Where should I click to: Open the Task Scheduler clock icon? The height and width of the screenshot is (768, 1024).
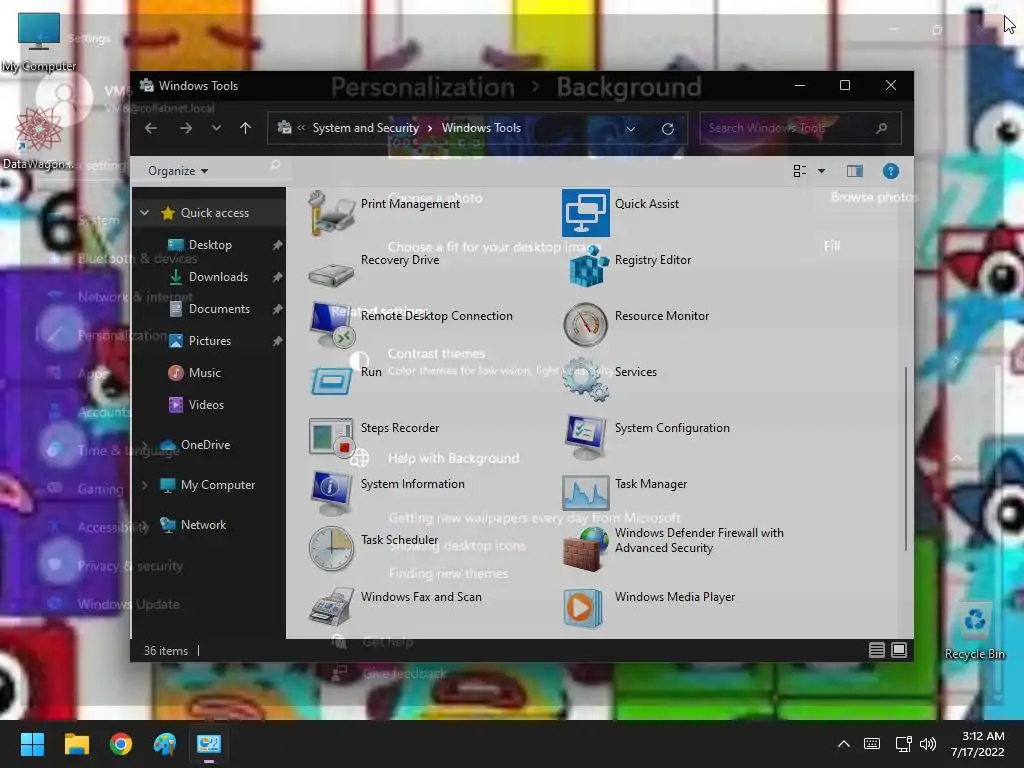(x=332, y=549)
